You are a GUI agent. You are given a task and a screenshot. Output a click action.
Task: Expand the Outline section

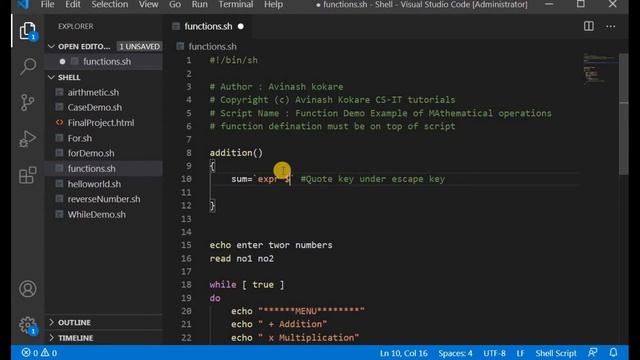click(51, 322)
